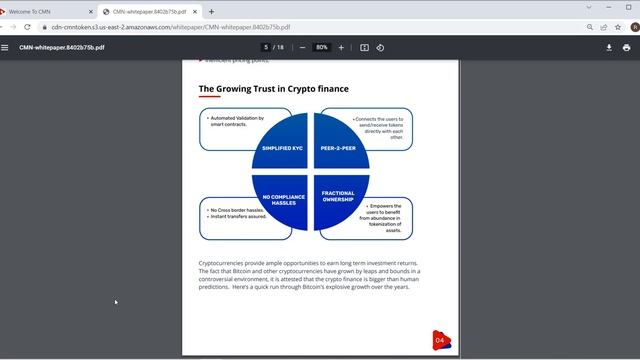Open a new browser tab
Screen dimensions: 640x360
tap(211, 12)
